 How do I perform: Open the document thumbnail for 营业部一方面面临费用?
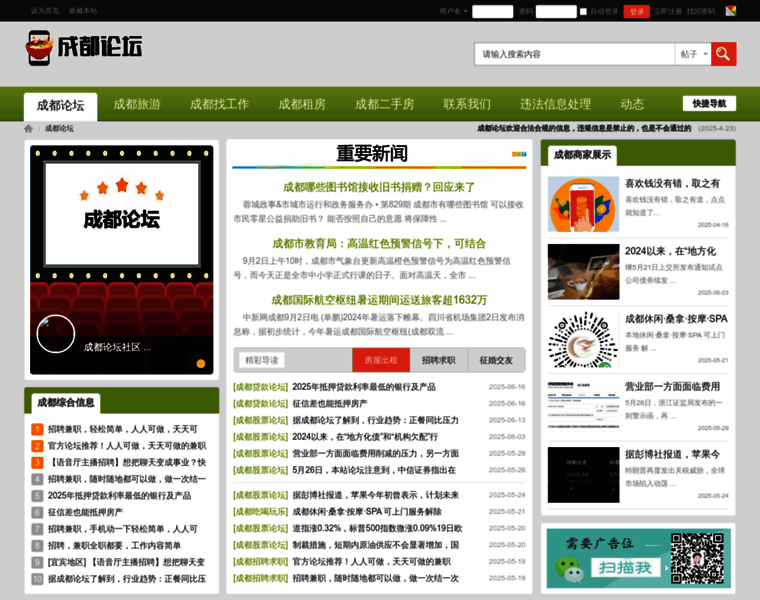click(x=584, y=407)
